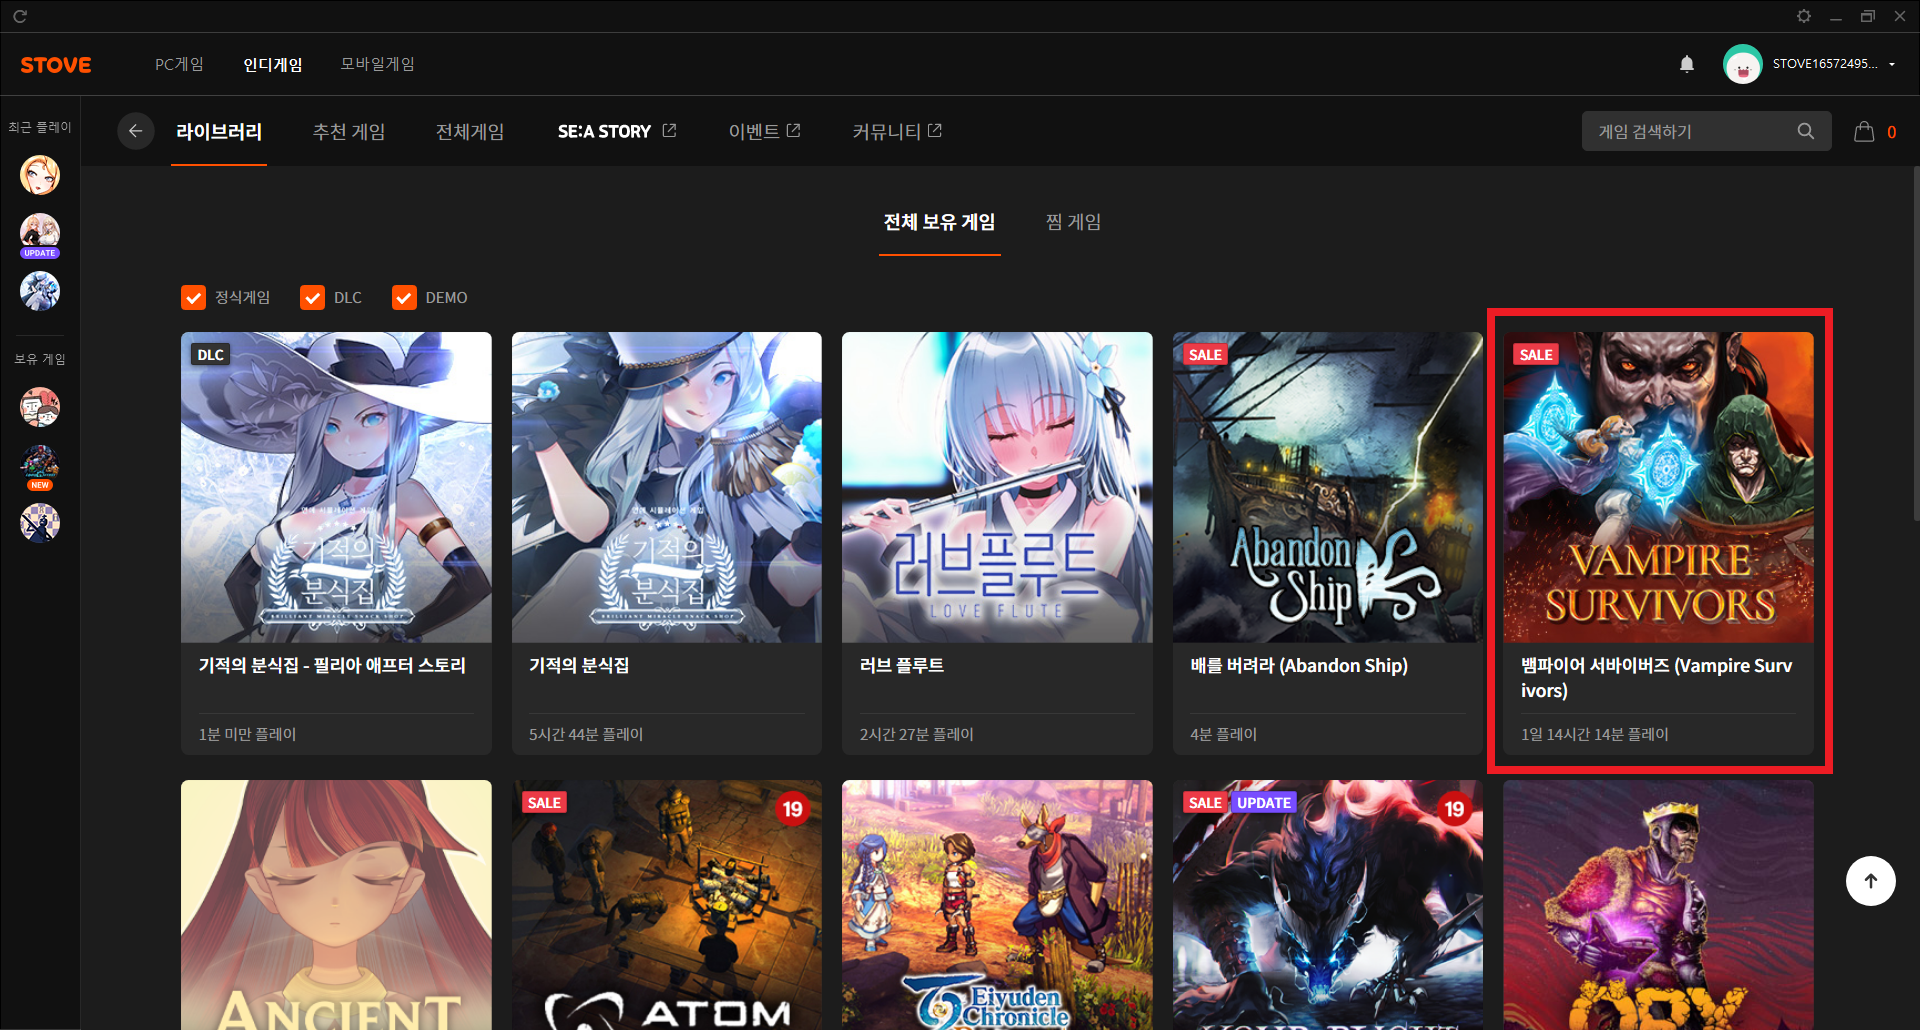1920x1030 pixels.
Task: Open the Vampire Survivors game thumbnail
Action: click(x=1657, y=487)
